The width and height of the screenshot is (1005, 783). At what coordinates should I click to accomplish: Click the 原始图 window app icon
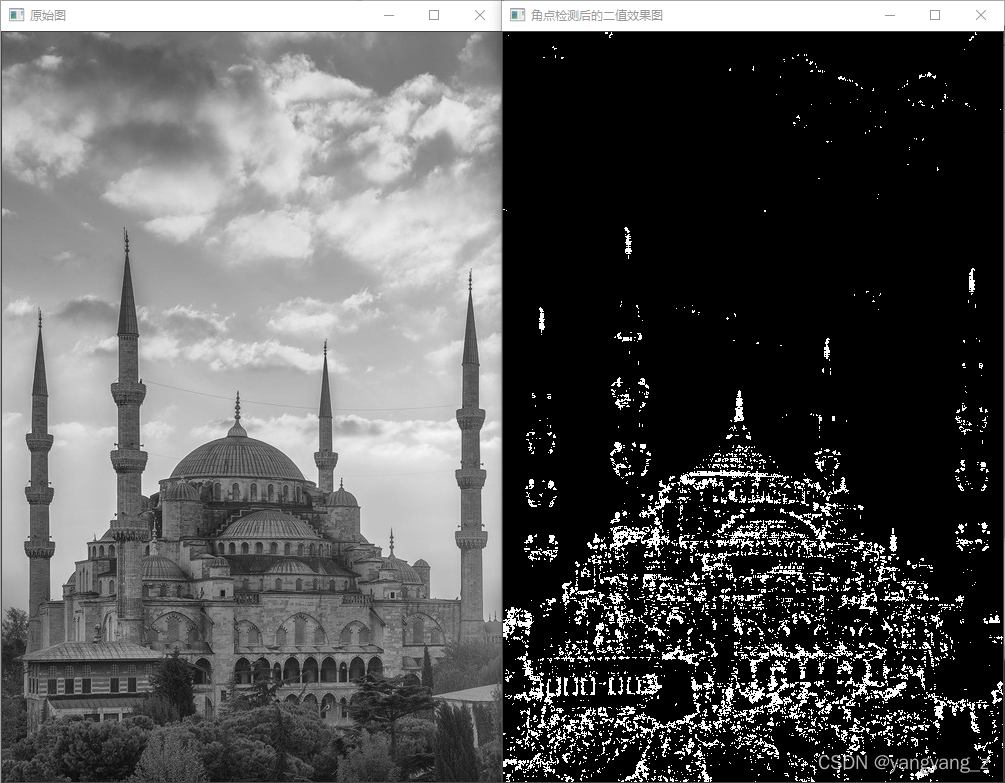click(16, 15)
